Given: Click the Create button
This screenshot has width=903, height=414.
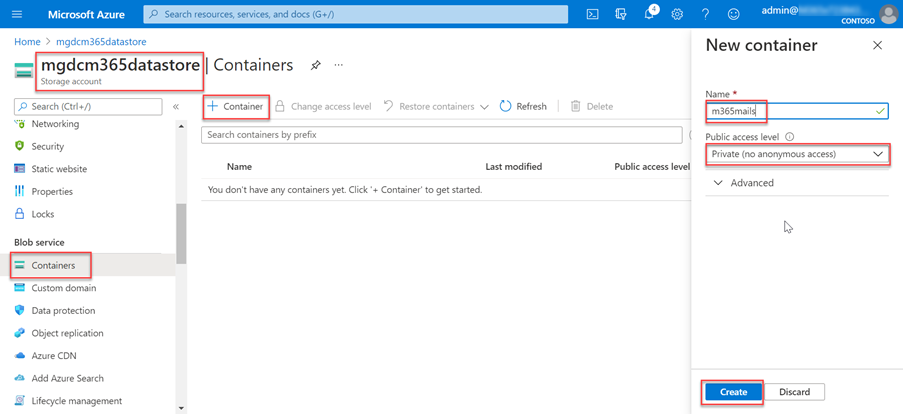Looking at the screenshot, I should click(x=733, y=392).
